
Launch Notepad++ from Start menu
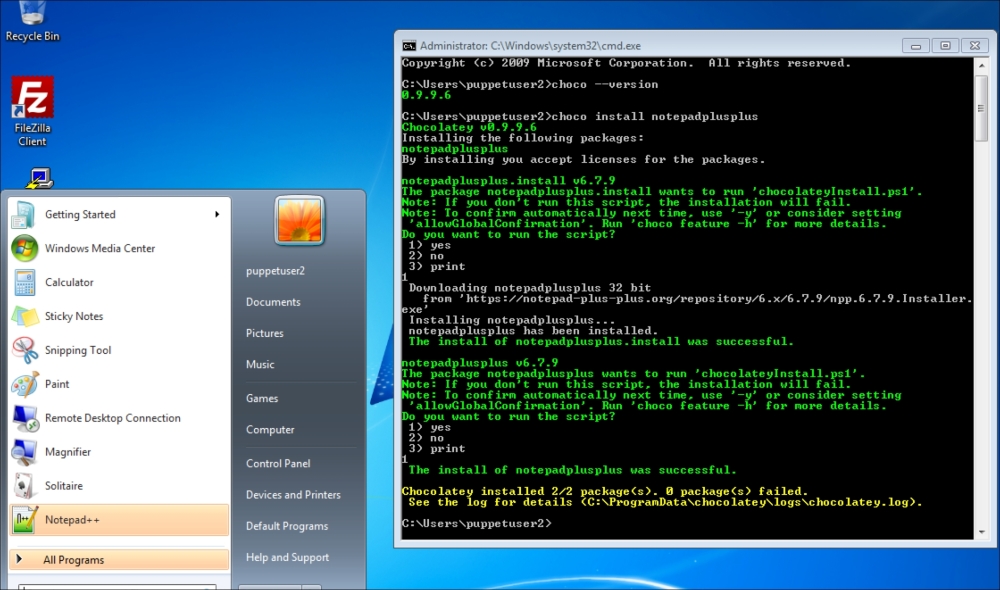(71, 520)
